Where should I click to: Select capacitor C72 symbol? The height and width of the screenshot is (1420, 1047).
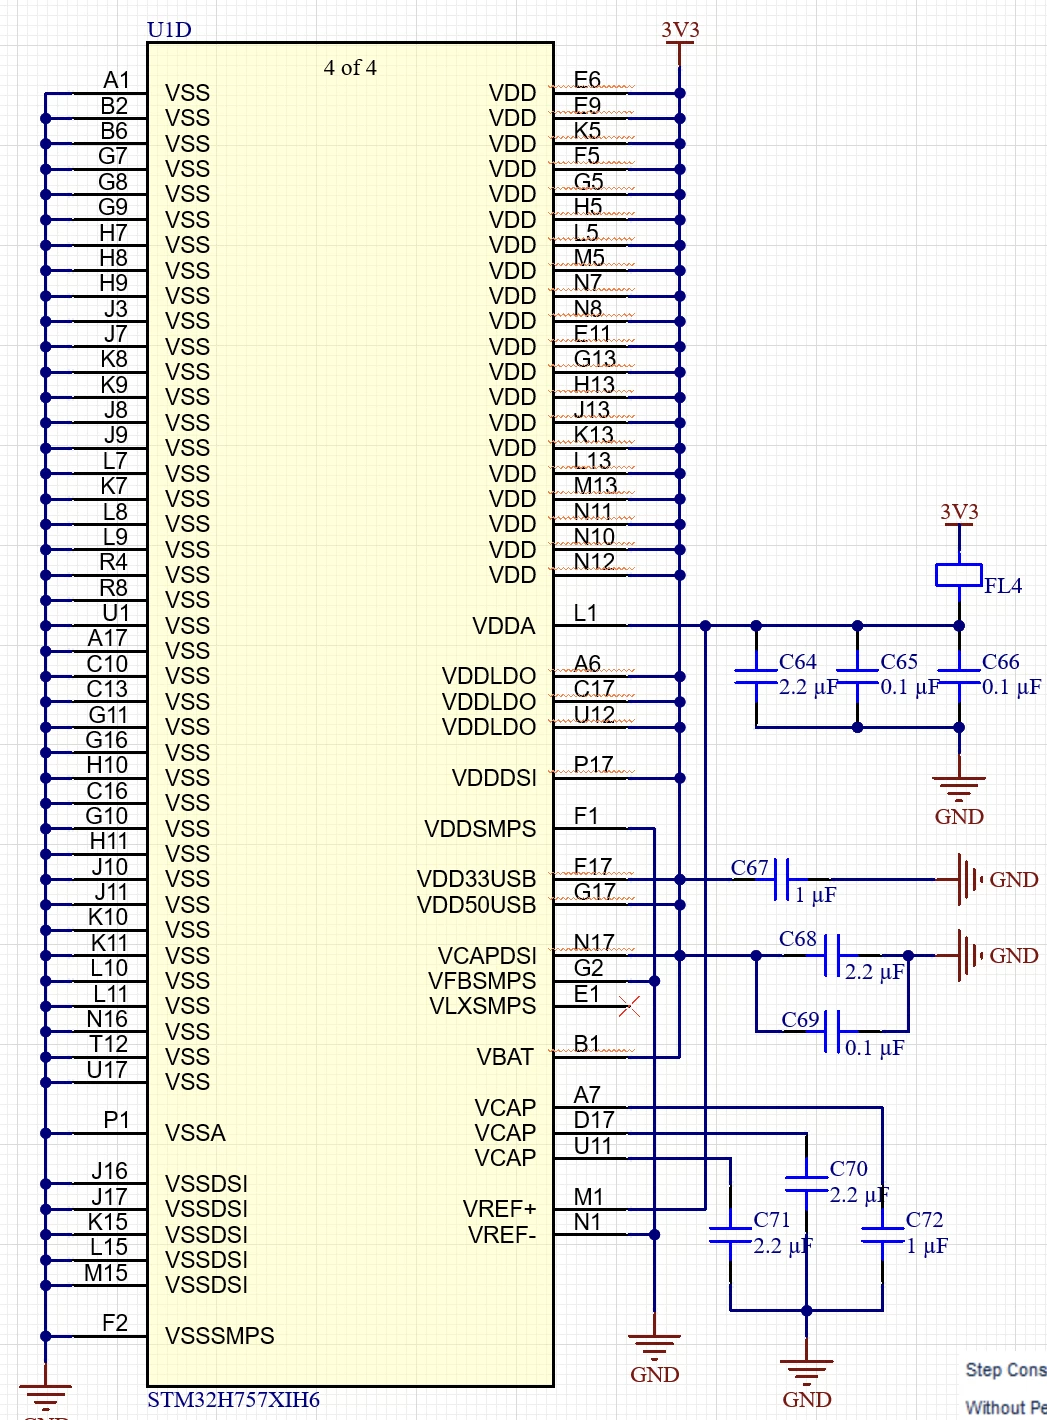pyautogui.click(x=882, y=1235)
